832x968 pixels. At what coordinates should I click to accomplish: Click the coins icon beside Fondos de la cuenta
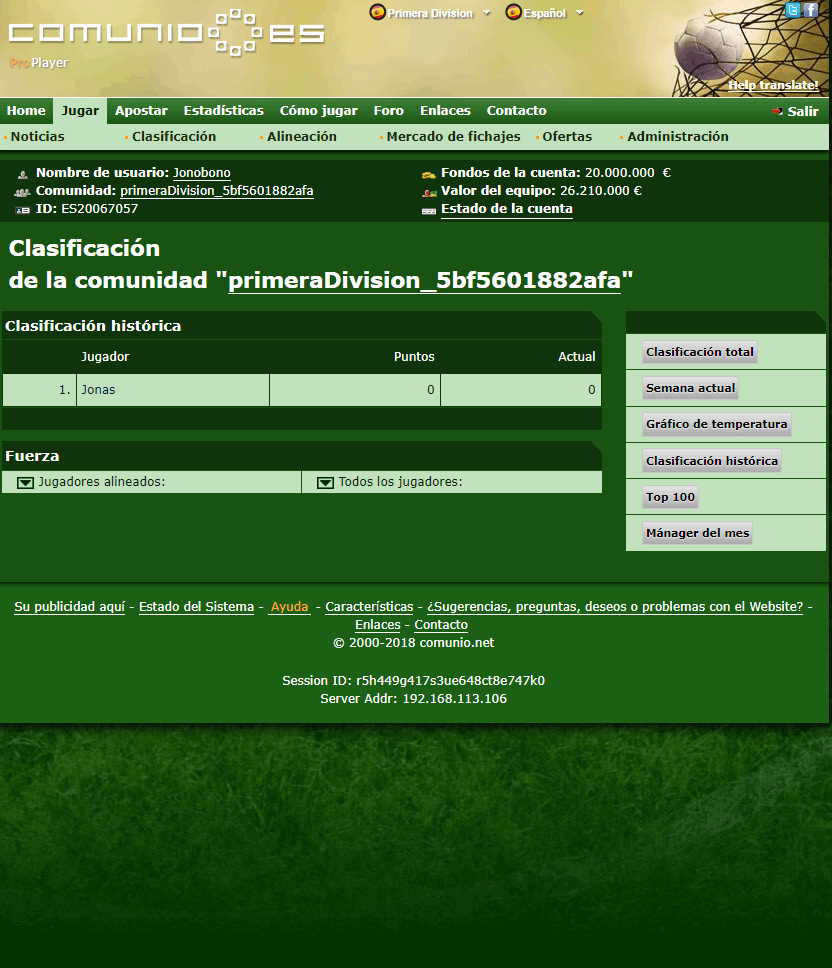[x=429, y=173]
